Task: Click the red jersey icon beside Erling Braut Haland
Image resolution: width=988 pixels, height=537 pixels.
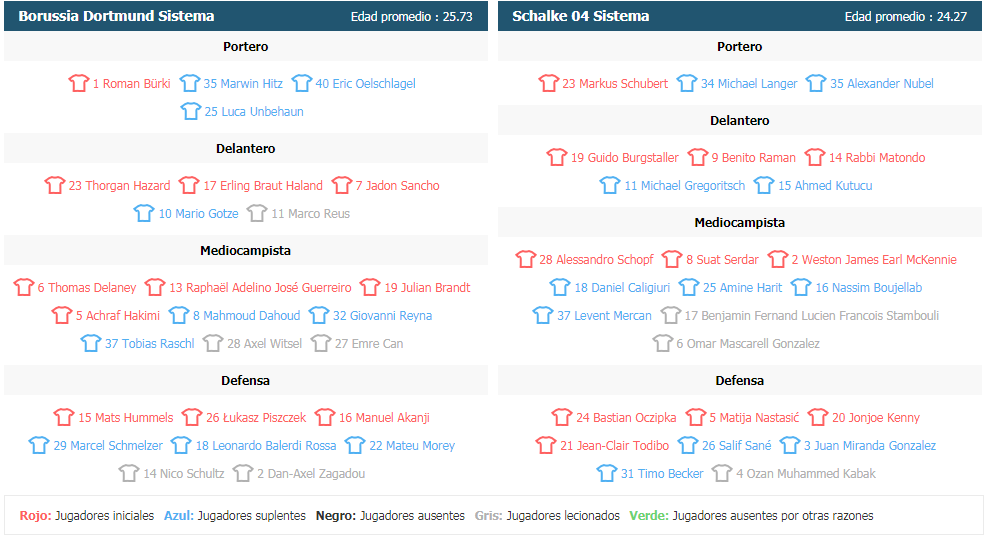Action: 189,185
